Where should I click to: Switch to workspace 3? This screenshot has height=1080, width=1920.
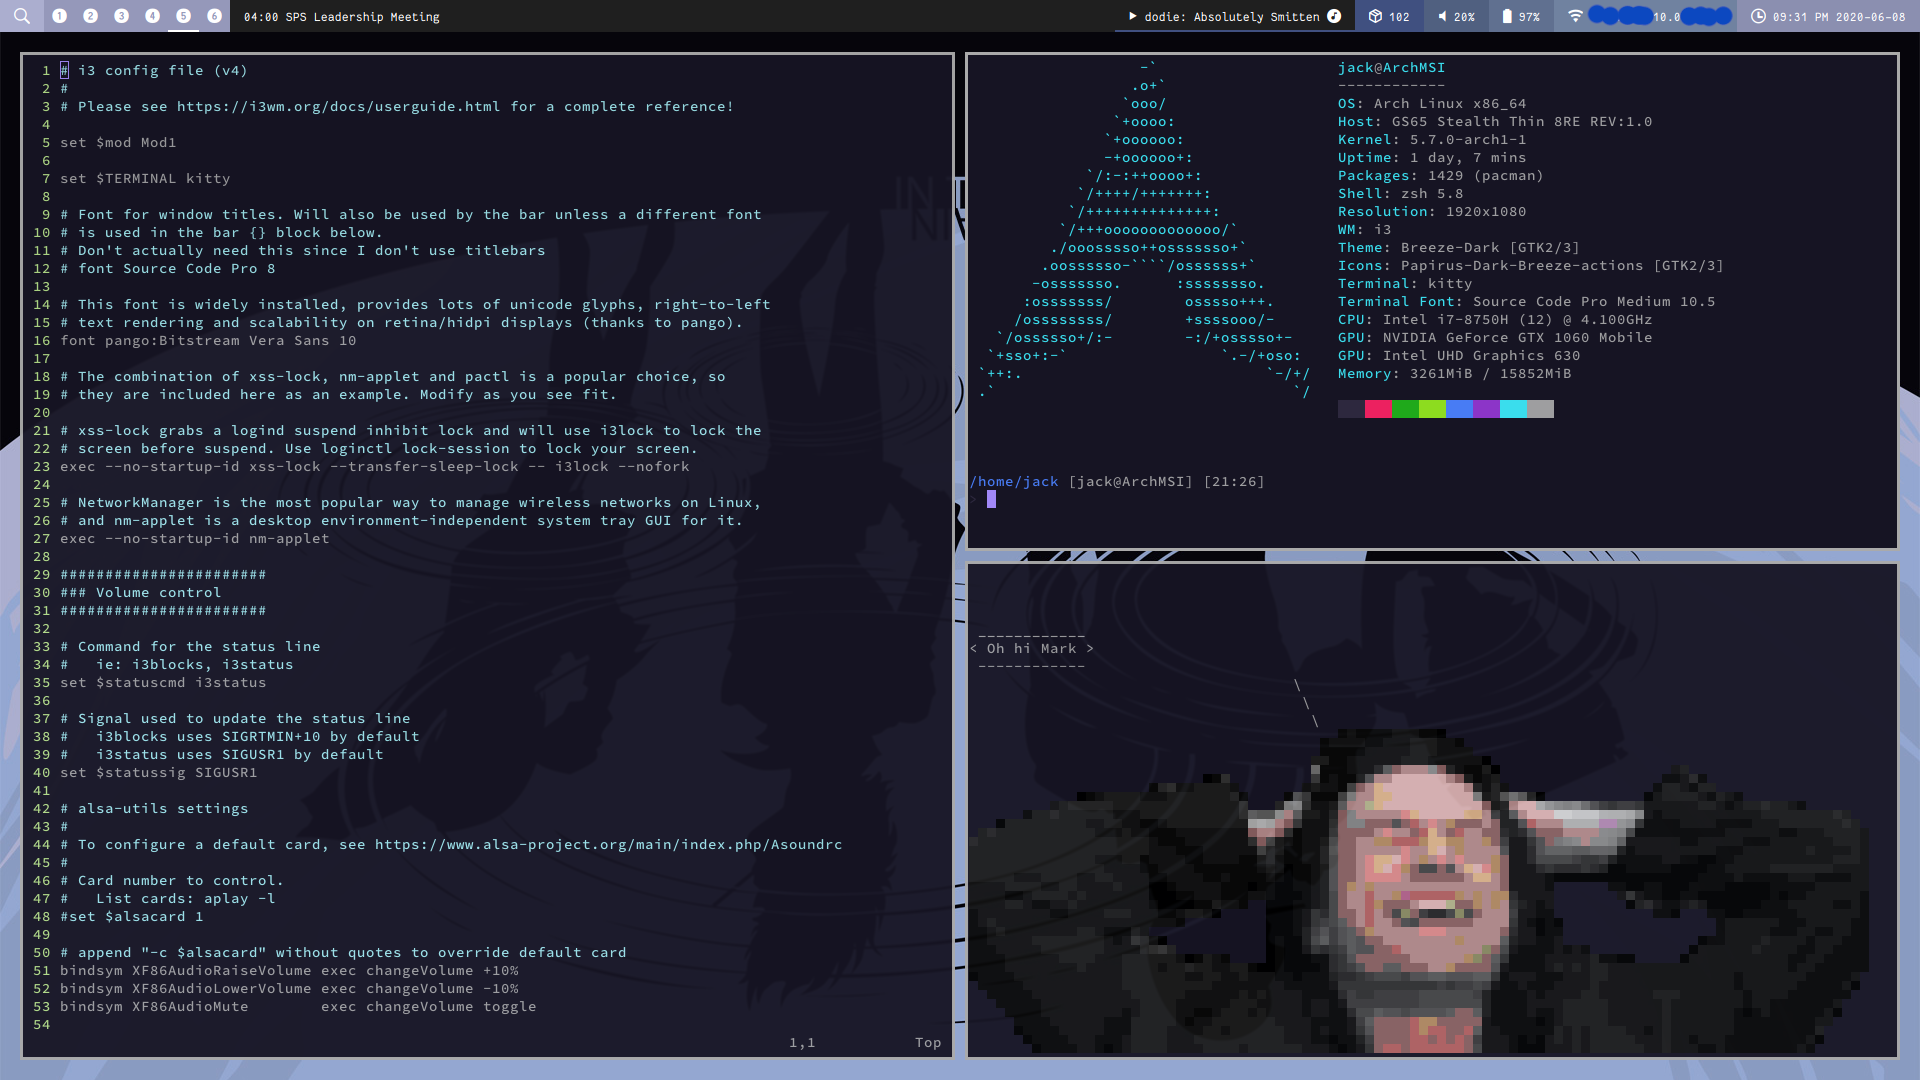[122, 16]
